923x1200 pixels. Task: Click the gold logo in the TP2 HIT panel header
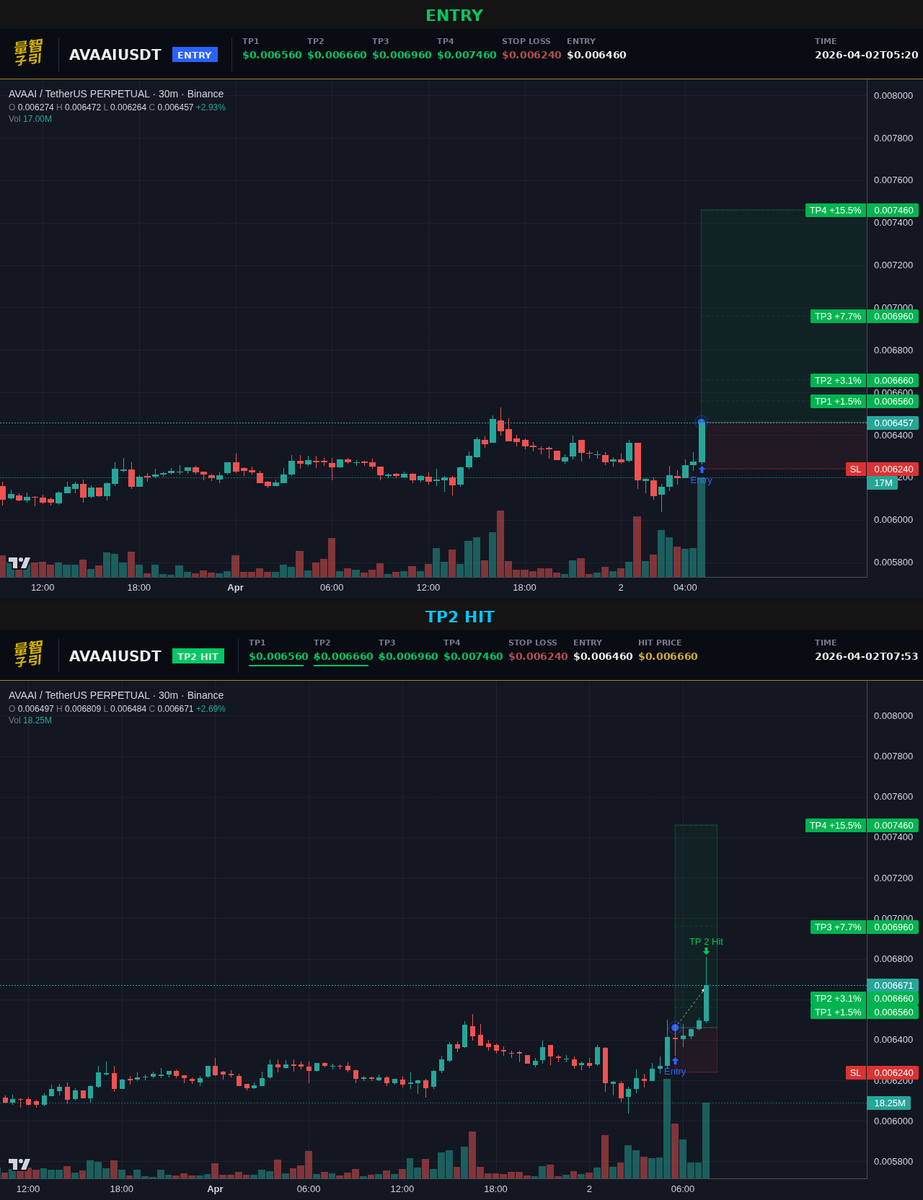point(28,654)
